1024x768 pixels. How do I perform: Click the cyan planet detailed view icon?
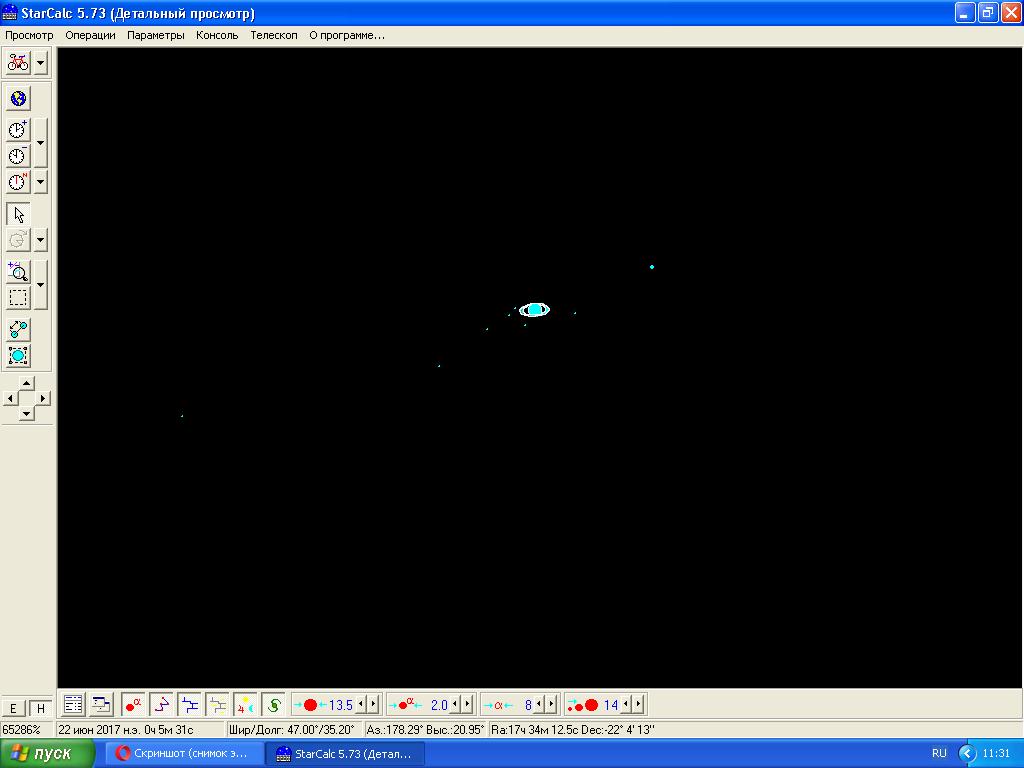point(18,355)
